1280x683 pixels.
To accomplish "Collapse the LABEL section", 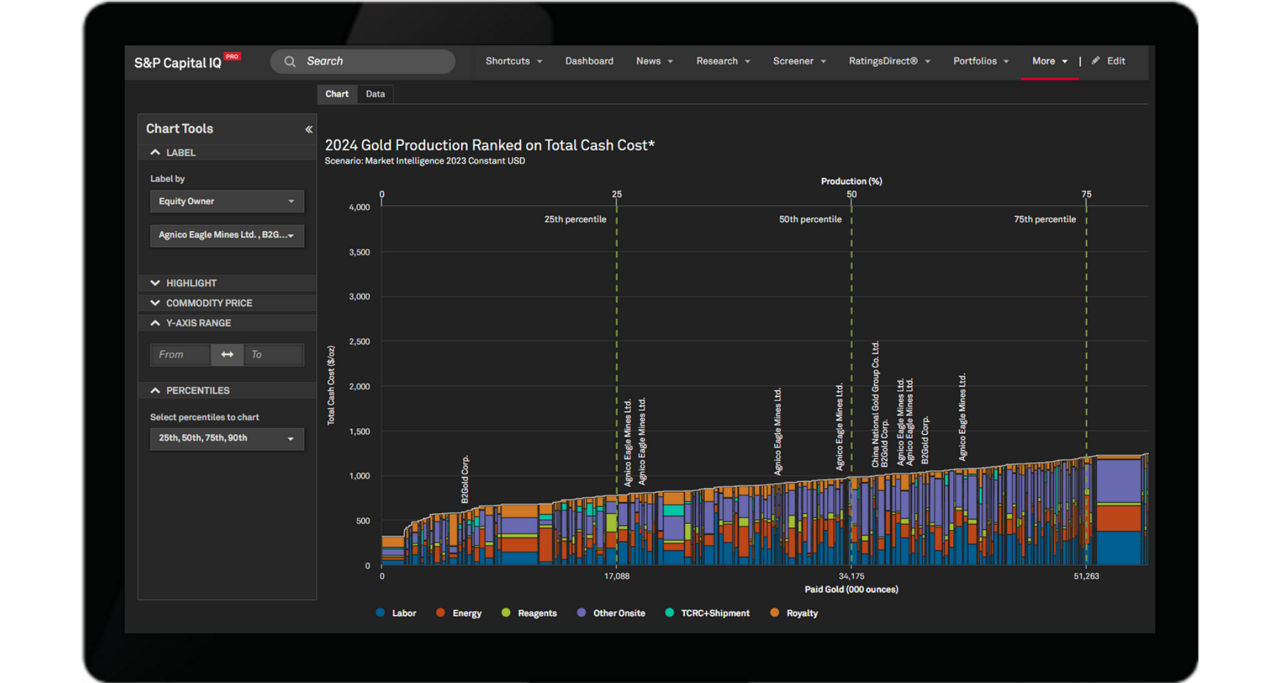I will [x=227, y=153].
